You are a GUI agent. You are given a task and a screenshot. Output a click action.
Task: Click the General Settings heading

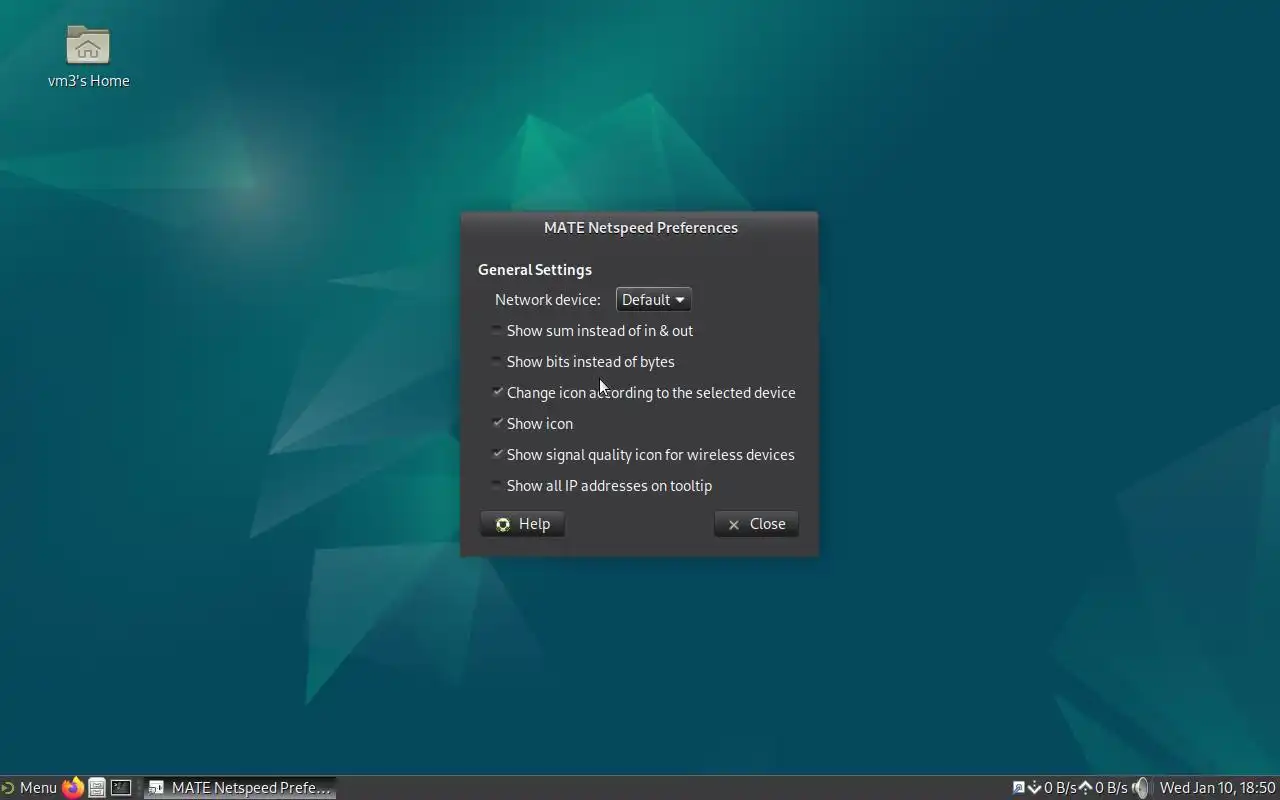(535, 269)
